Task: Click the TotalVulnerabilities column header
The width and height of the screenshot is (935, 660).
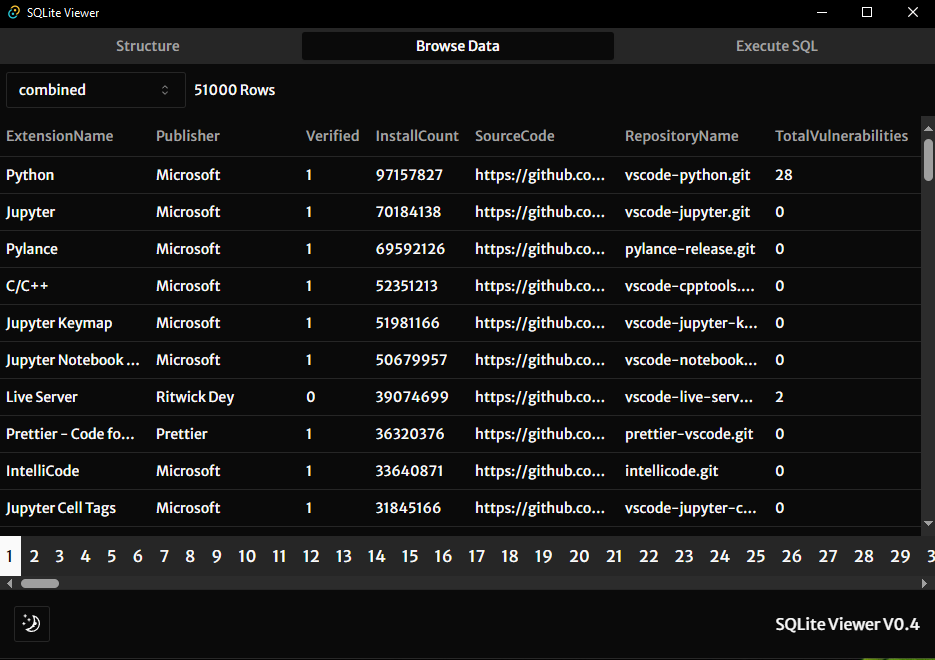Action: pos(841,136)
